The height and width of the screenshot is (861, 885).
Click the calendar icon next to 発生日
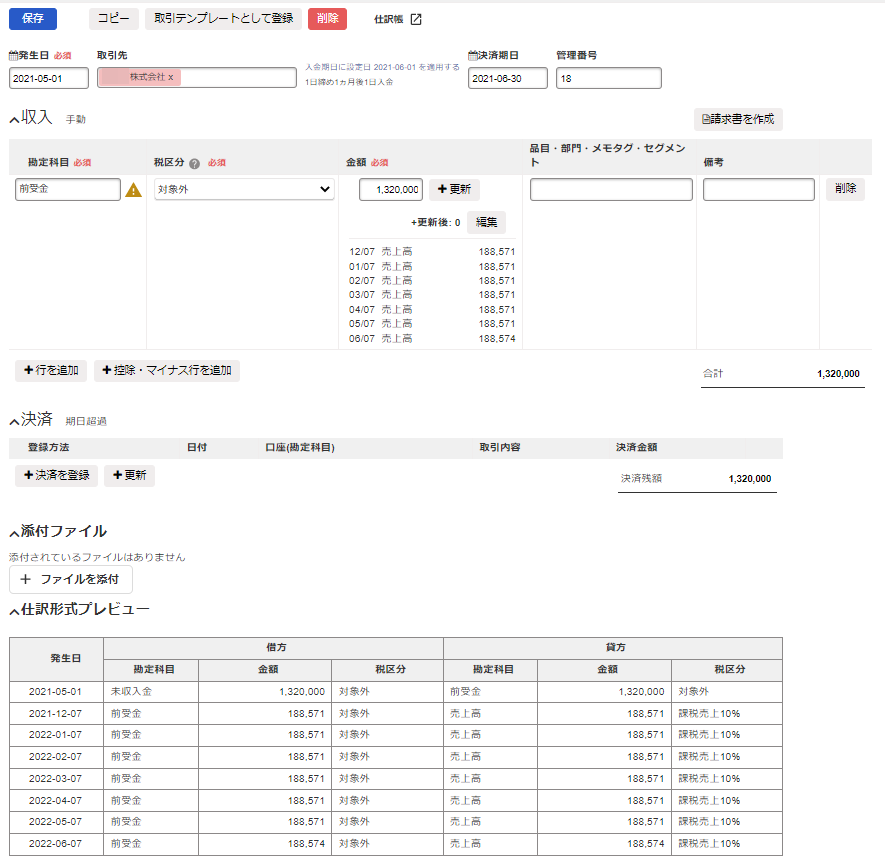pos(14,55)
